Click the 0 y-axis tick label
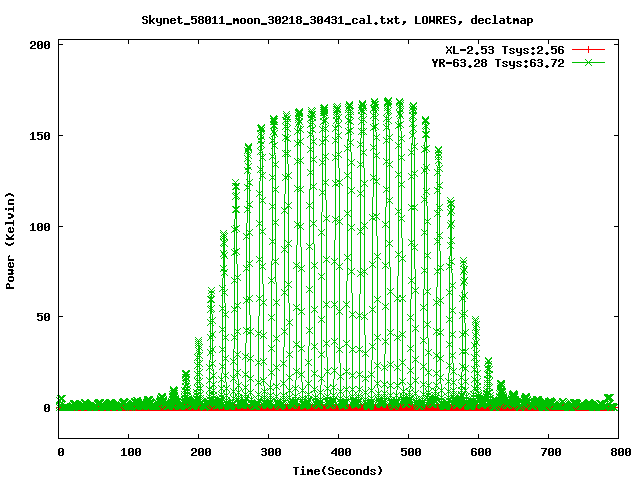 click(x=47, y=408)
